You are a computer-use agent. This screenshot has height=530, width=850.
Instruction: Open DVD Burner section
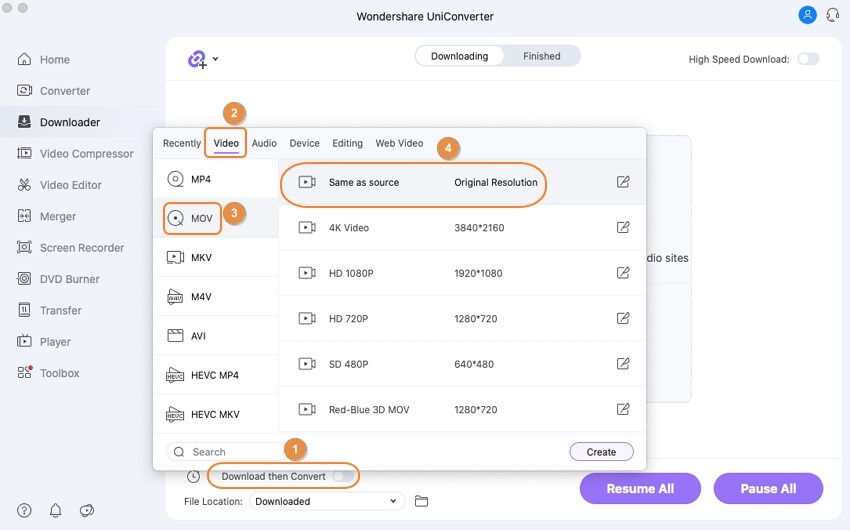[x=59, y=280]
